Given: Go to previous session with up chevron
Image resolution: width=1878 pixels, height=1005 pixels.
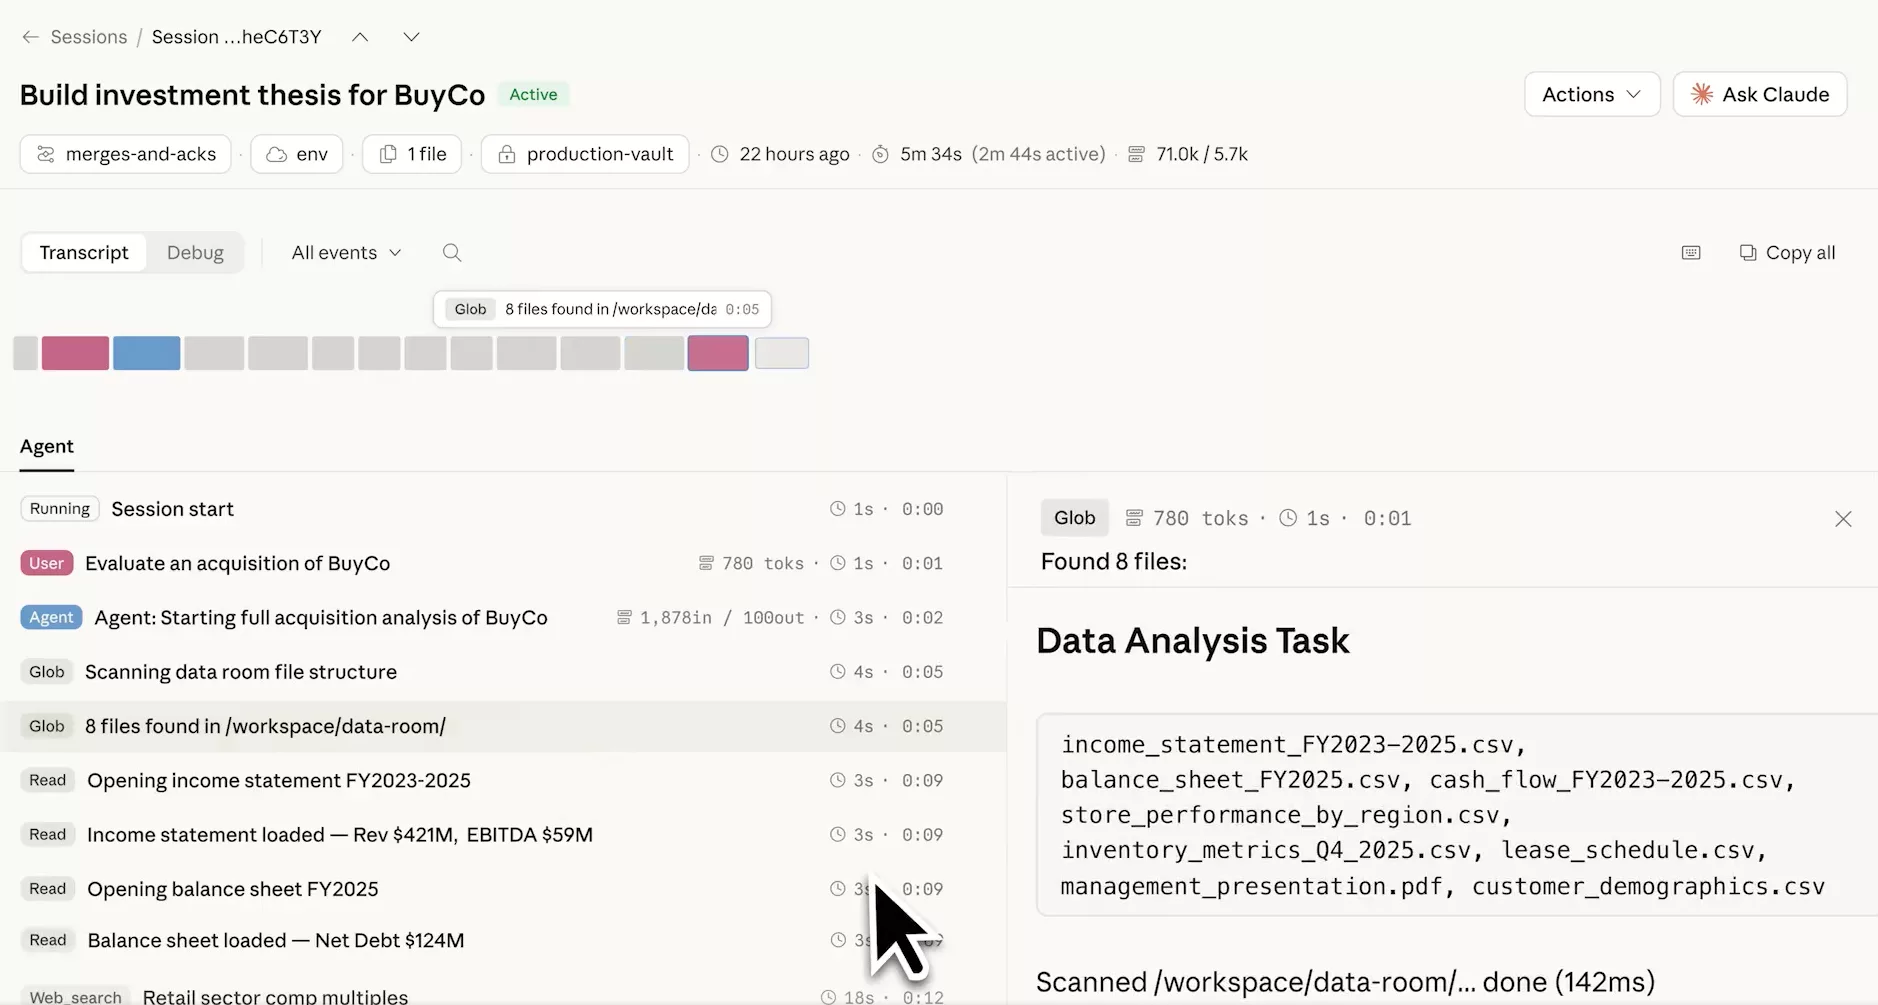Looking at the screenshot, I should click(x=360, y=37).
